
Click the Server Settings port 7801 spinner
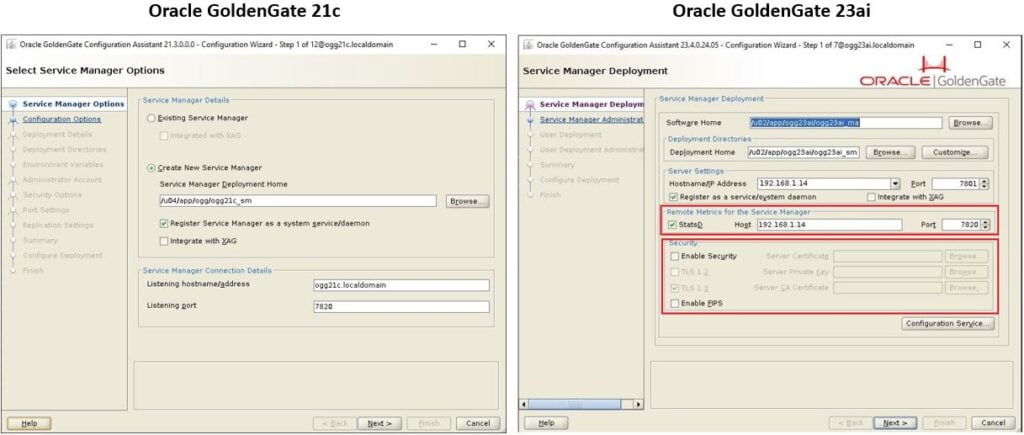point(984,184)
